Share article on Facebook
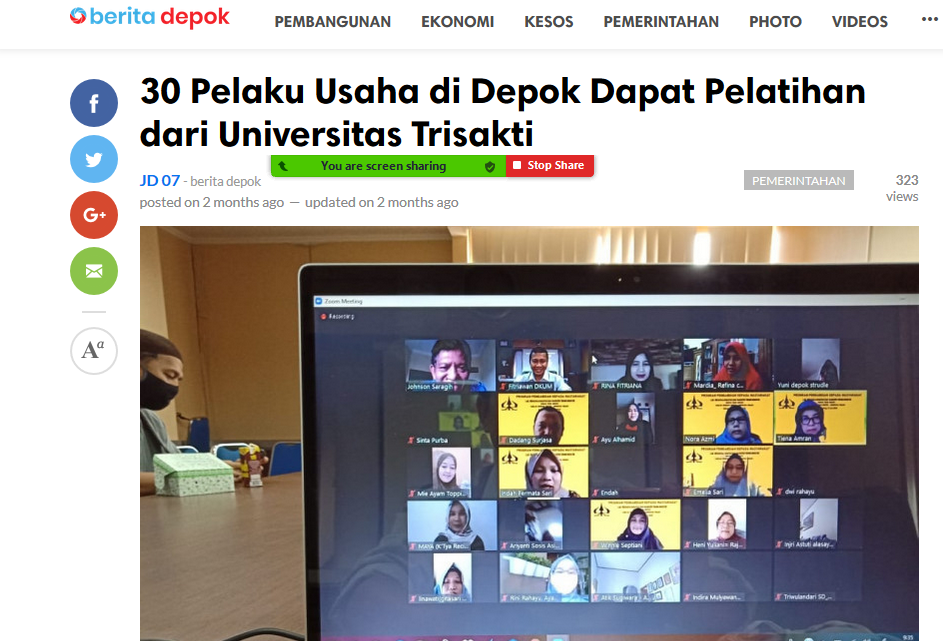The height and width of the screenshot is (641, 943). point(94,103)
